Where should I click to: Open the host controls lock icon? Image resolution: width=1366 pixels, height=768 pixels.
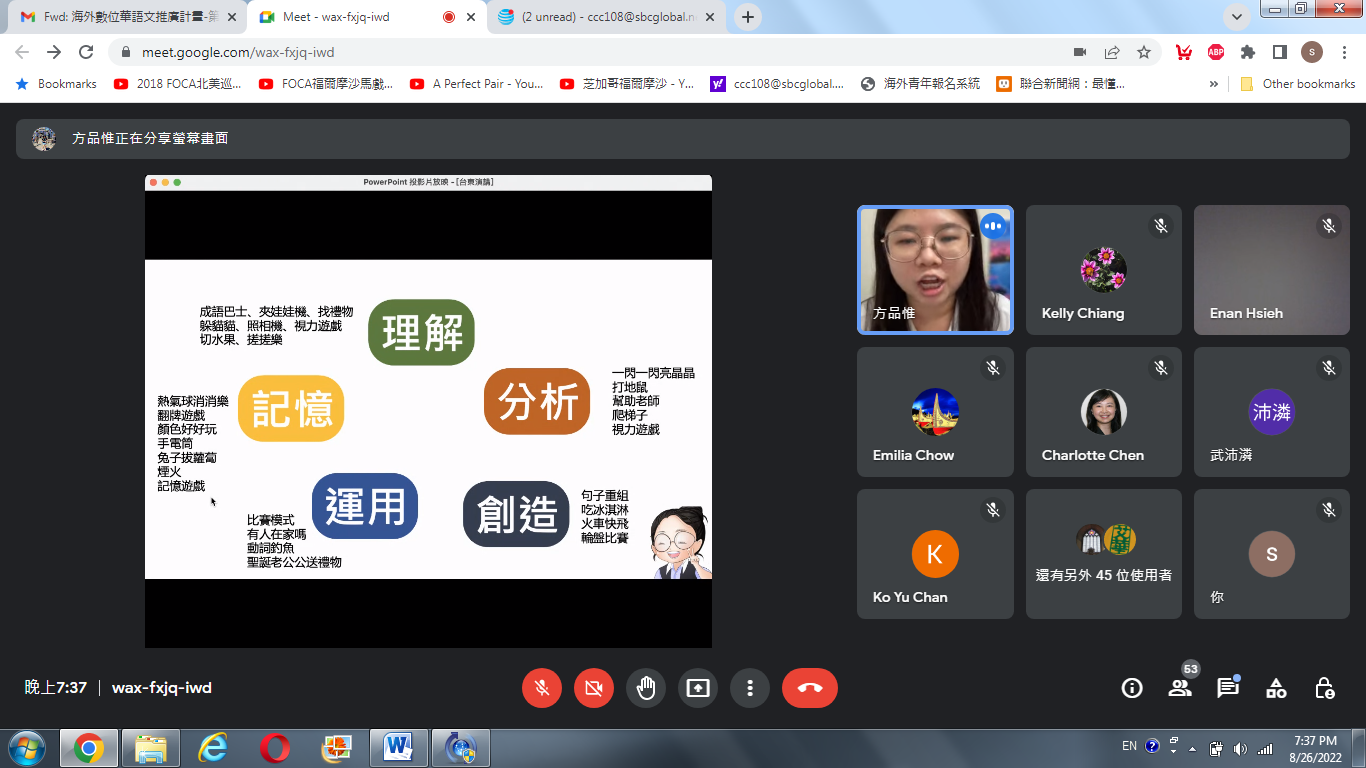1324,688
